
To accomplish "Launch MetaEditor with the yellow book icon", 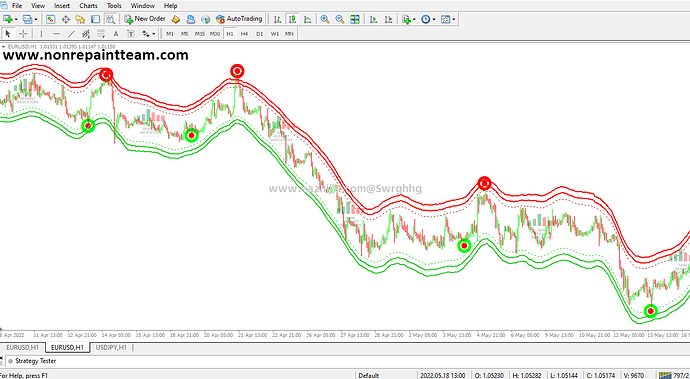I will [176, 19].
